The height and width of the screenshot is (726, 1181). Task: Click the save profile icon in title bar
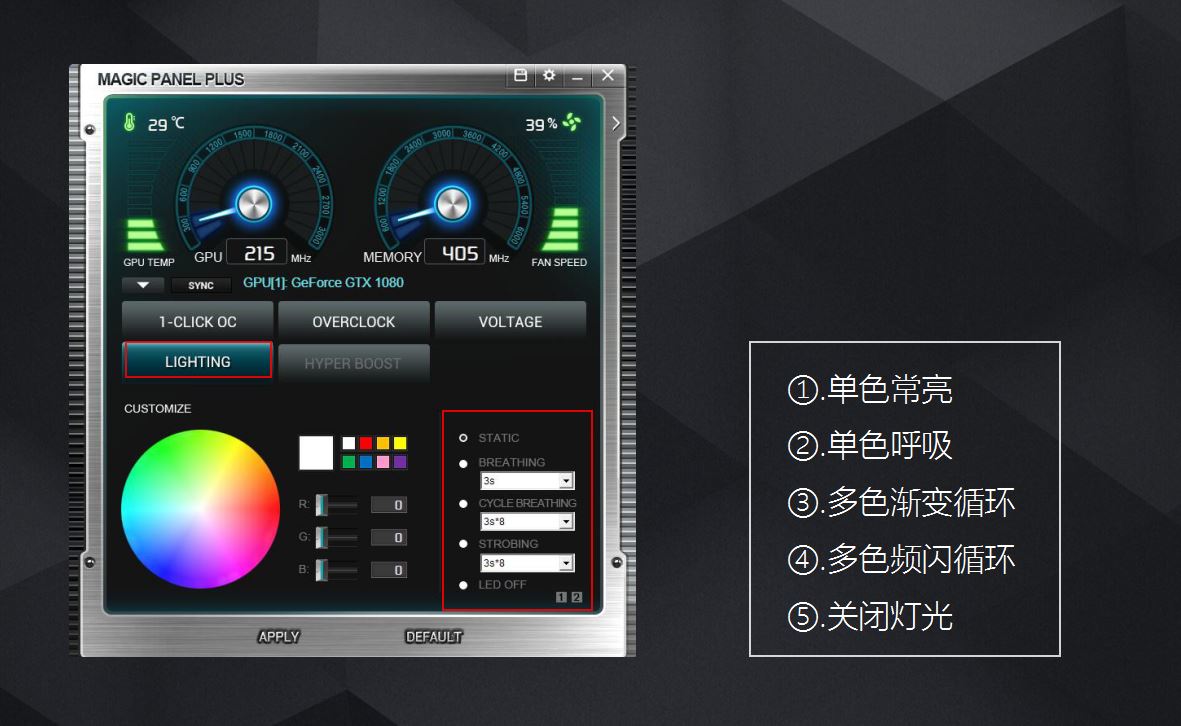pyautogui.click(x=520, y=75)
